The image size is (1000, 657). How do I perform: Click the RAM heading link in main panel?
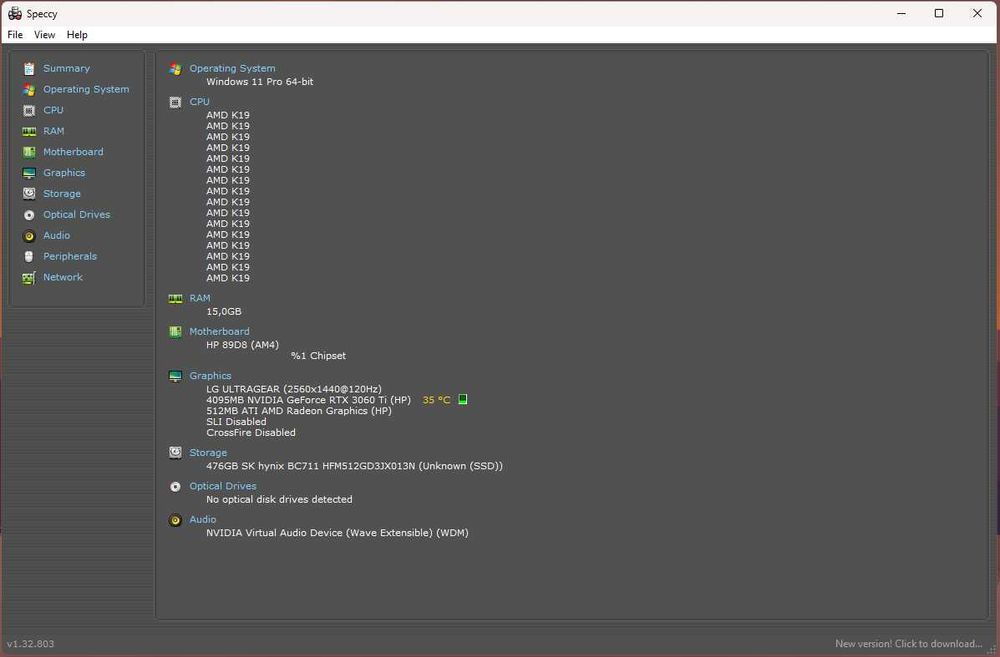tap(200, 298)
